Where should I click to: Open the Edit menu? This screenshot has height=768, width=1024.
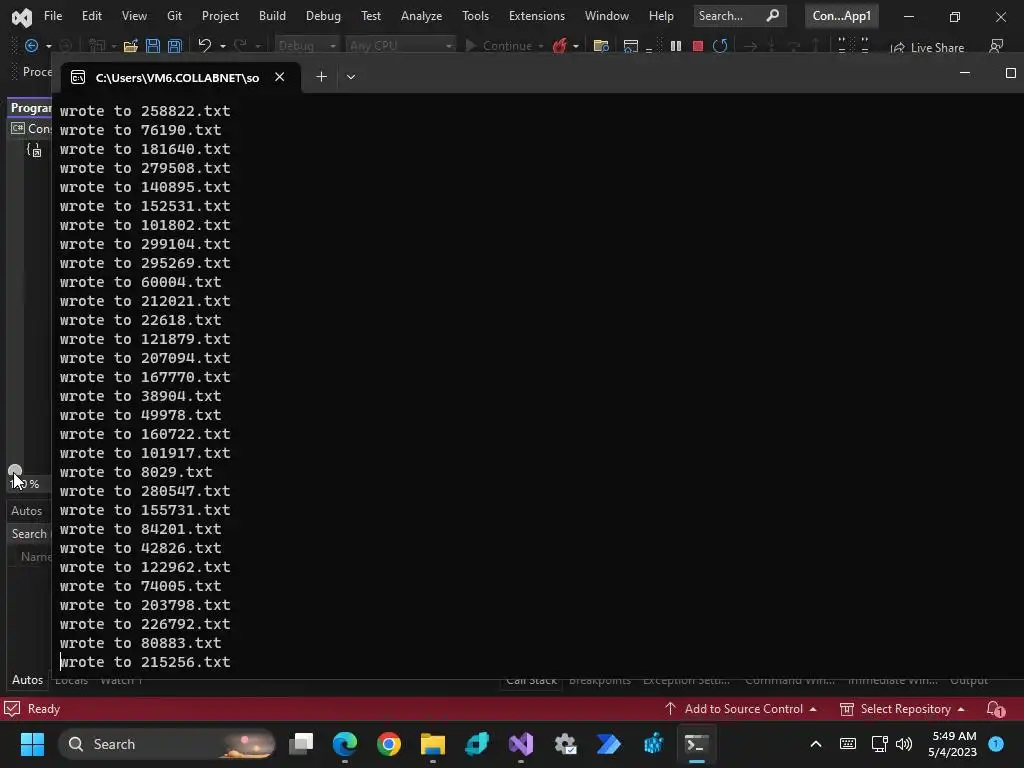(91, 16)
